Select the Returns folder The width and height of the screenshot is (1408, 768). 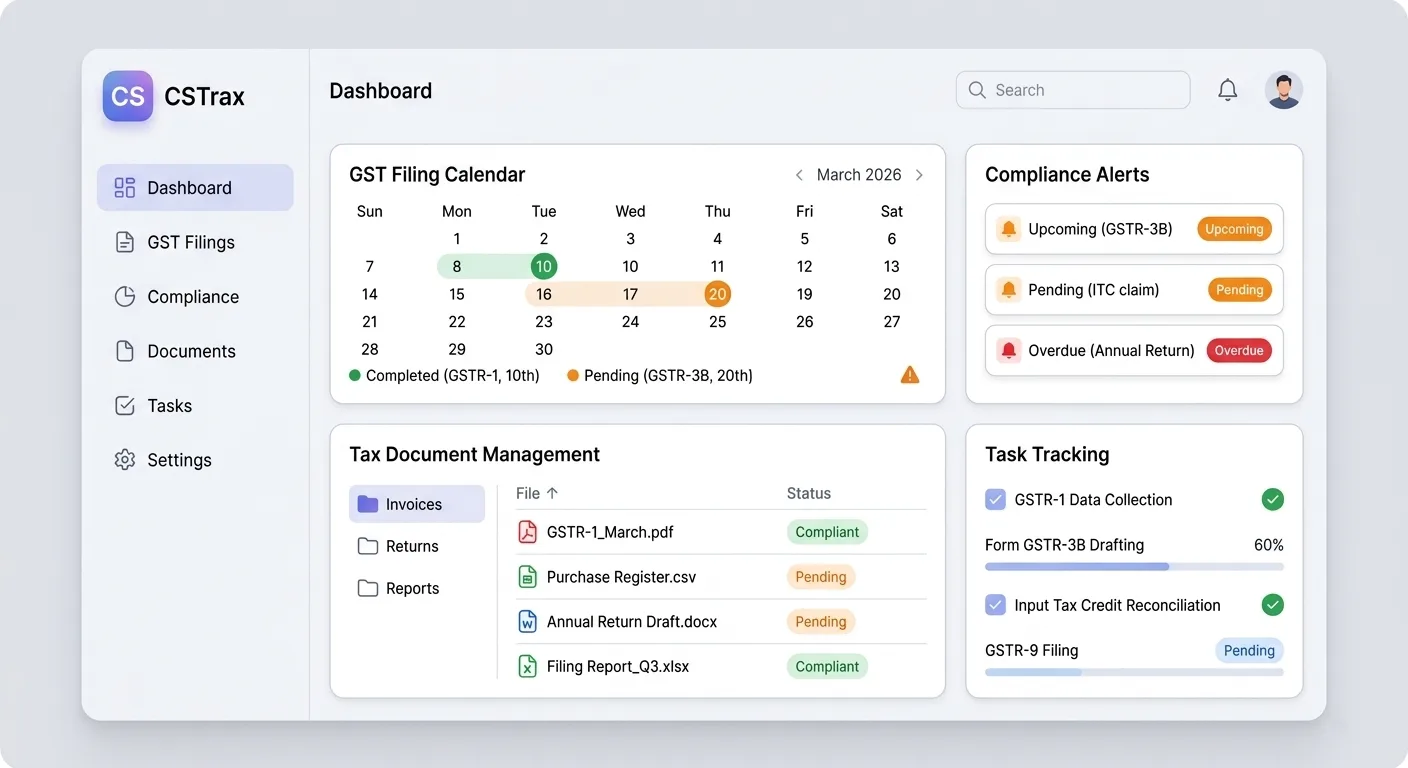(x=411, y=546)
